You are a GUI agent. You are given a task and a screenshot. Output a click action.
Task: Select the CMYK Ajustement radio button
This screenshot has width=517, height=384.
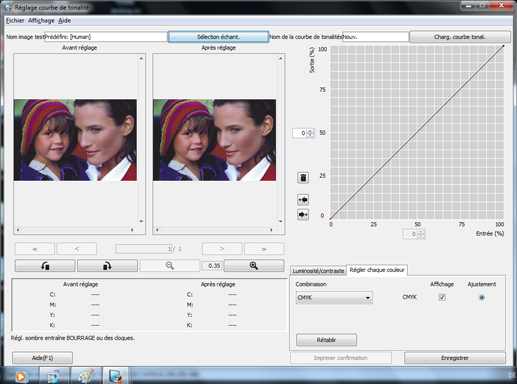pyautogui.click(x=481, y=297)
